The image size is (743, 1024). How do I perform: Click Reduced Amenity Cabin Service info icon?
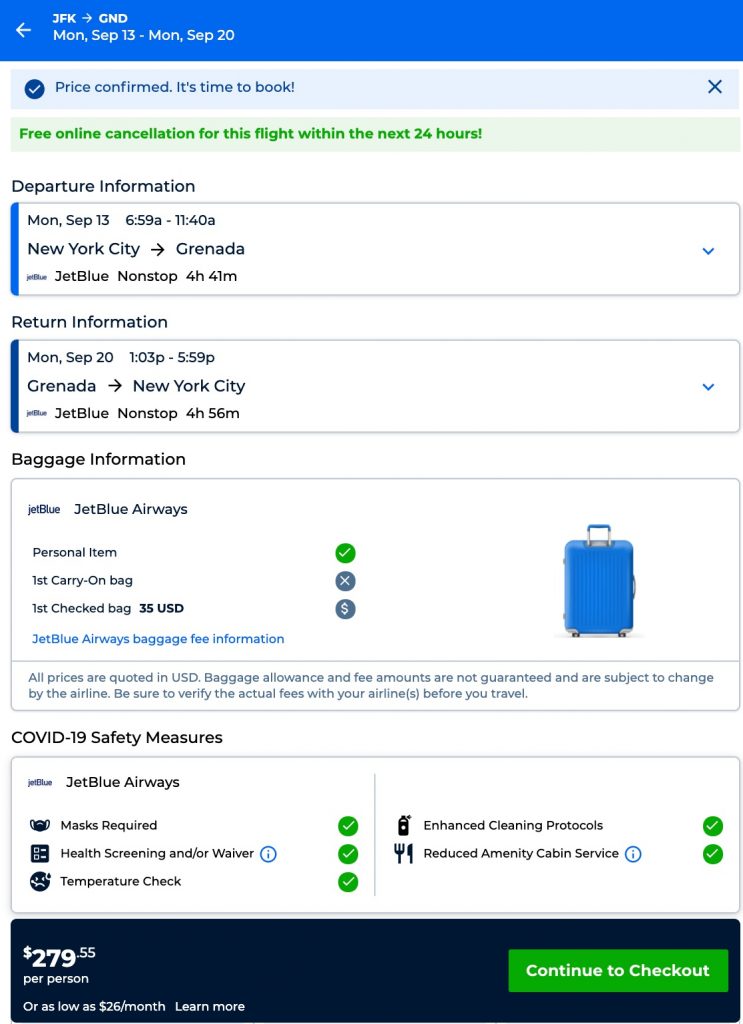(633, 854)
